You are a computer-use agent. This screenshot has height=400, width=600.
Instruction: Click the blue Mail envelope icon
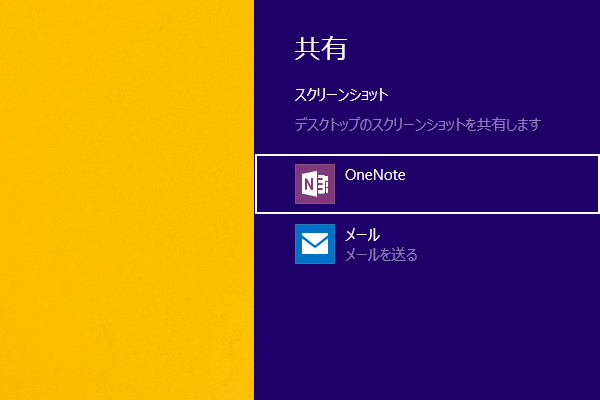[x=315, y=244]
